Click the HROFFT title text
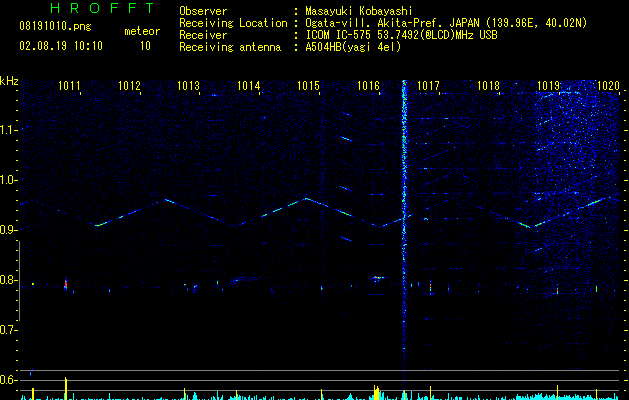The width and height of the screenshot is (629, 400). [102, 8]
